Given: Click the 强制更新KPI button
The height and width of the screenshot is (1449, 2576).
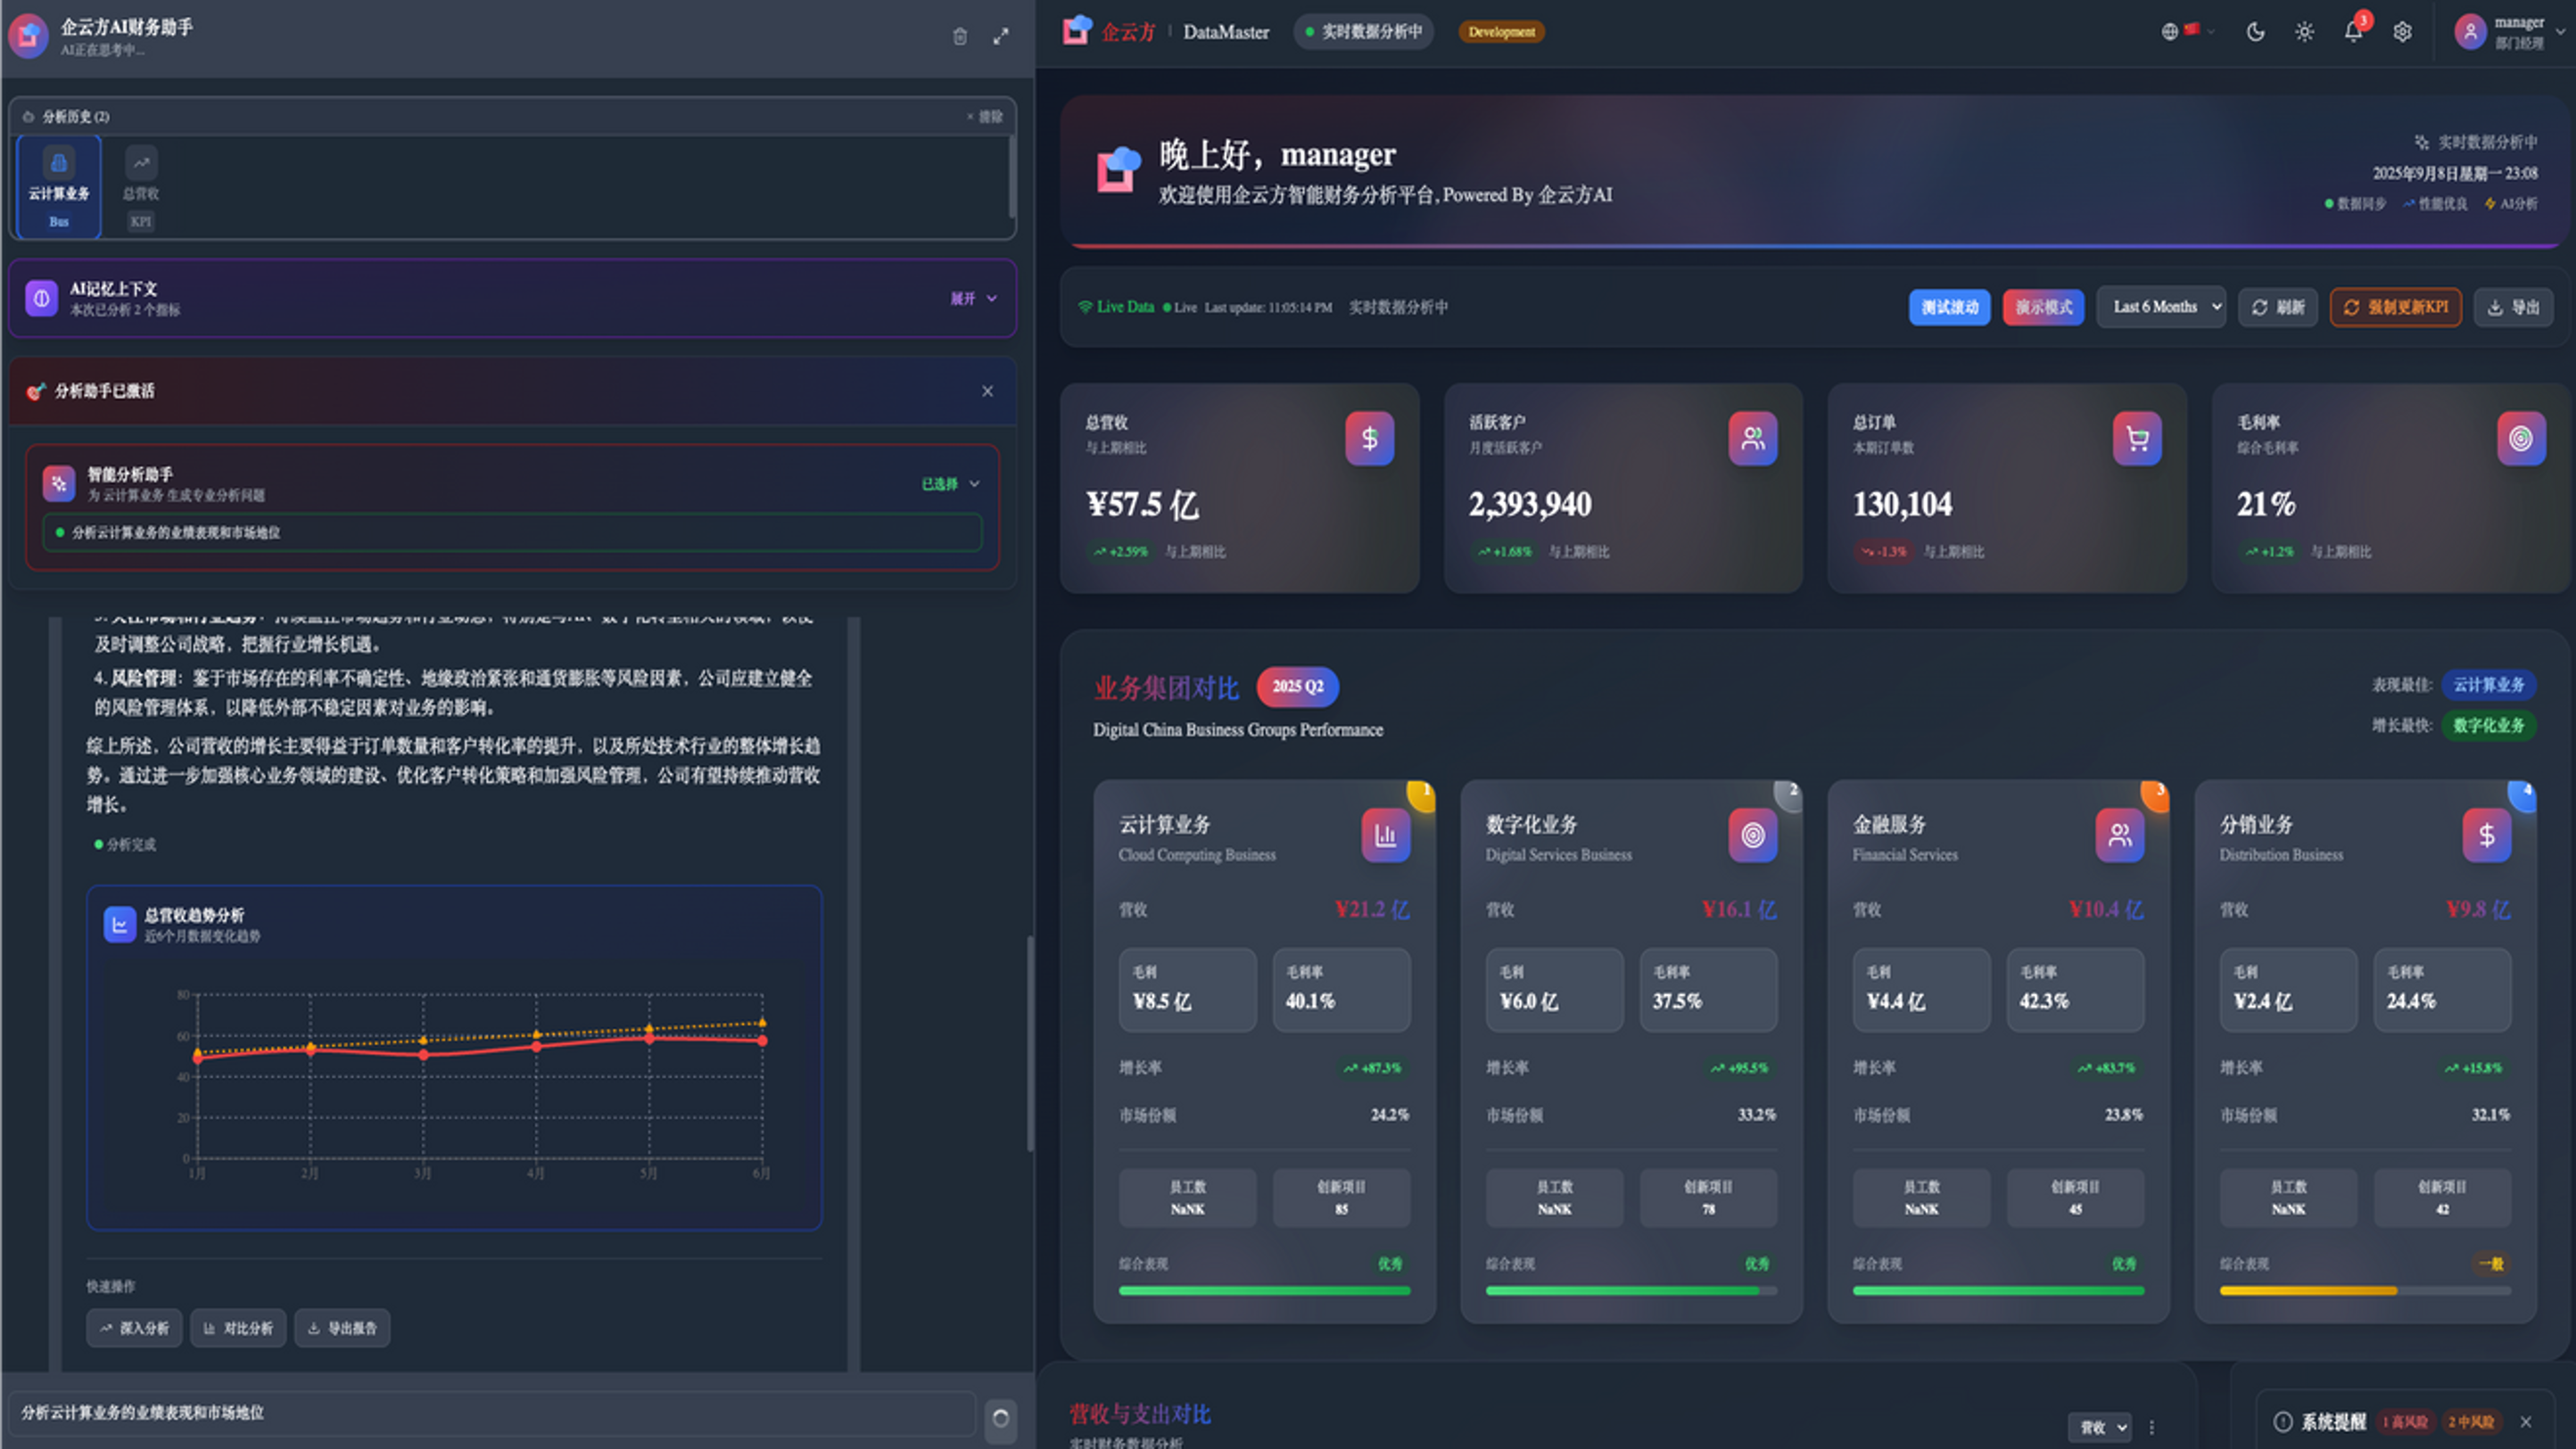Looking at the screenshot, I should click(2395, 307).
